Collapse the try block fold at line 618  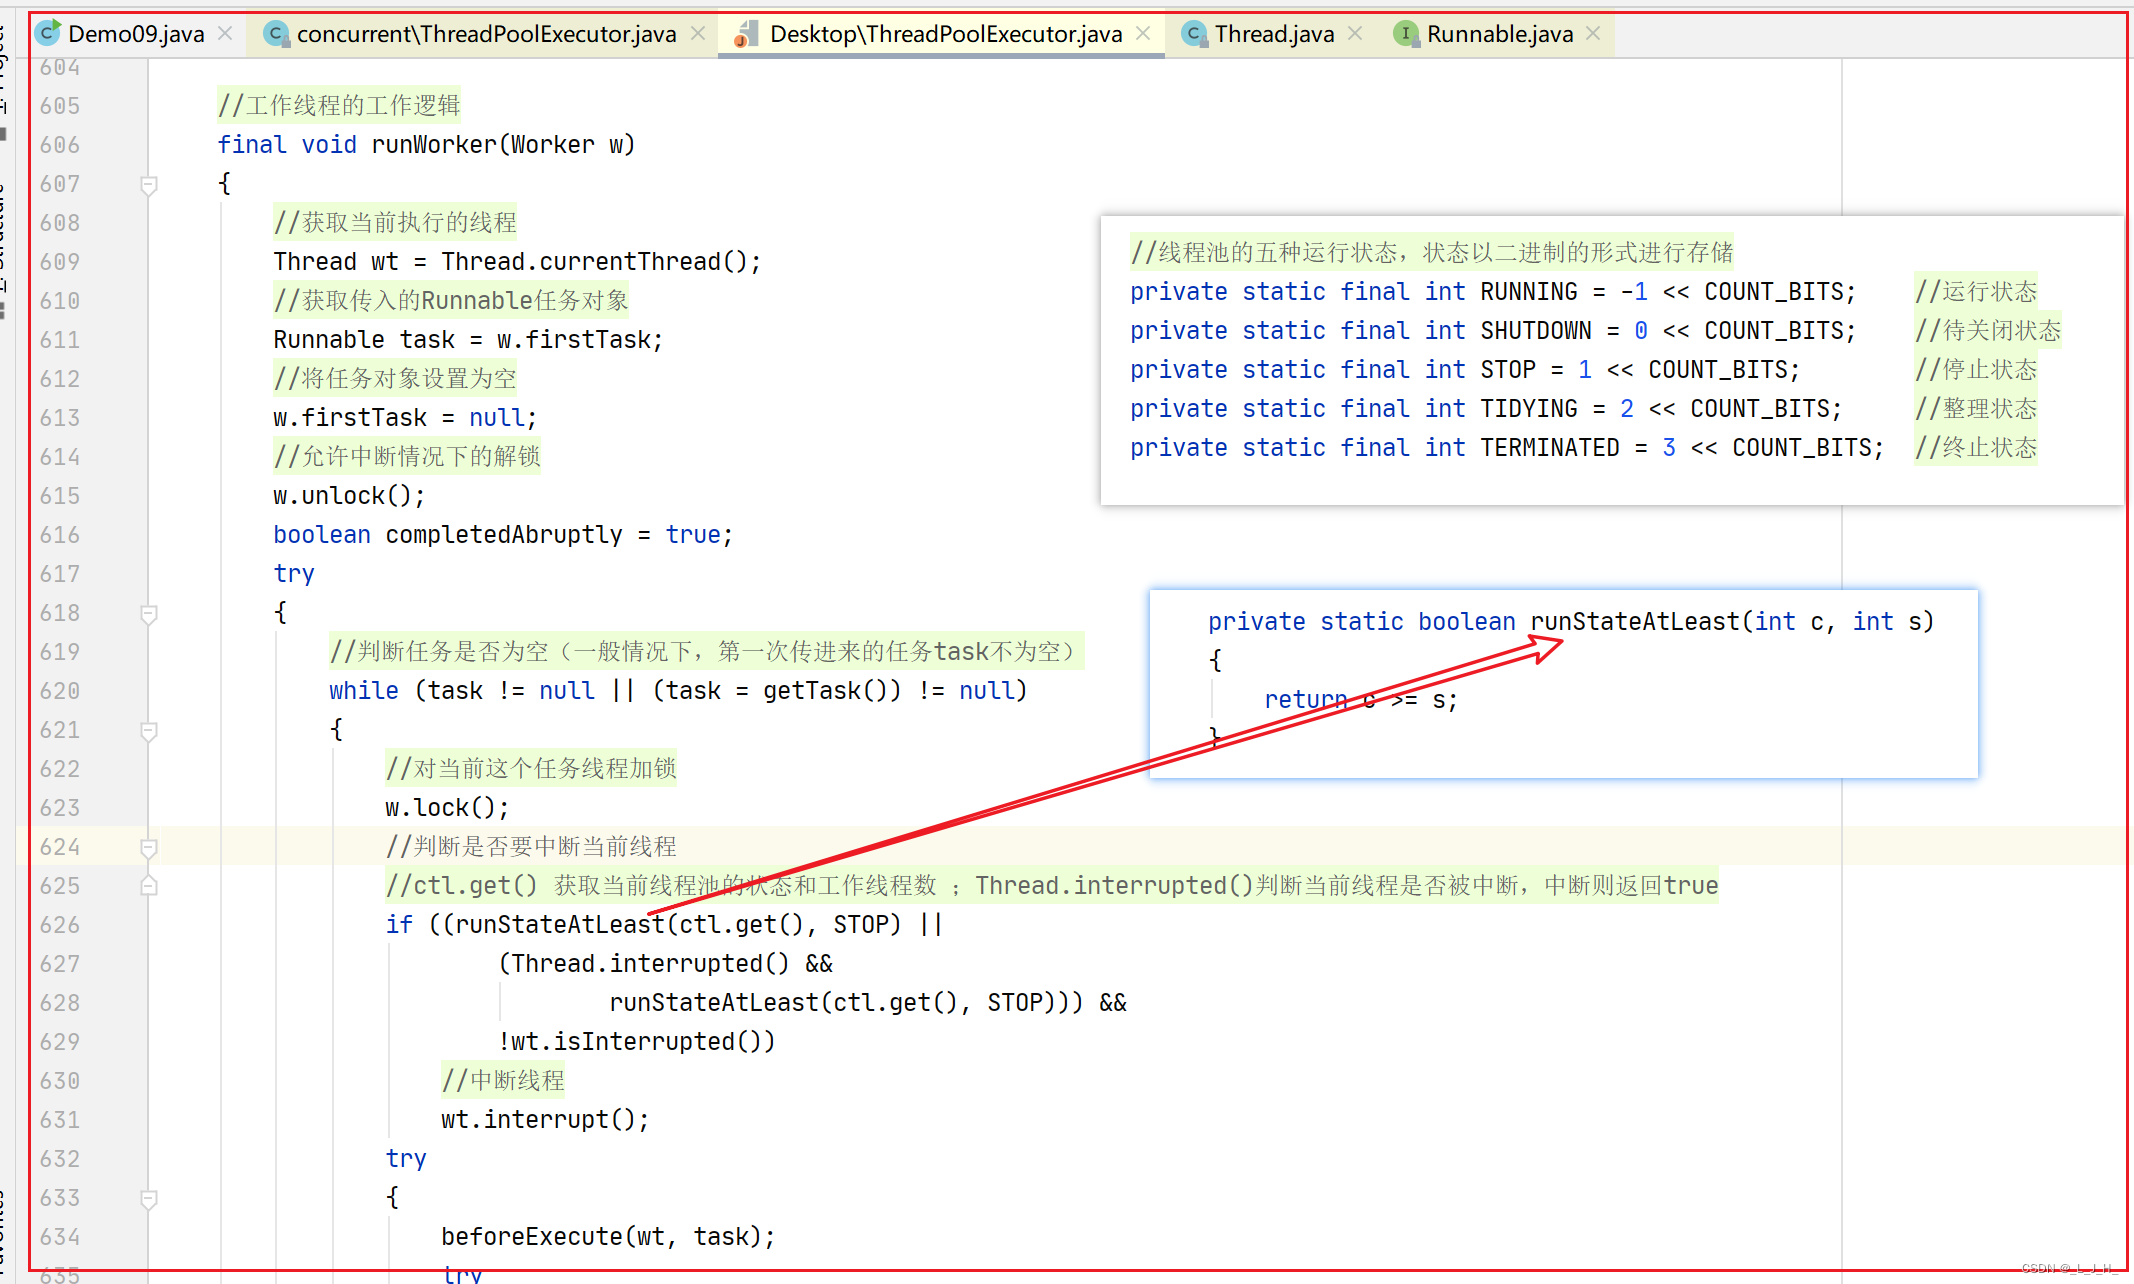coord(149,614)
